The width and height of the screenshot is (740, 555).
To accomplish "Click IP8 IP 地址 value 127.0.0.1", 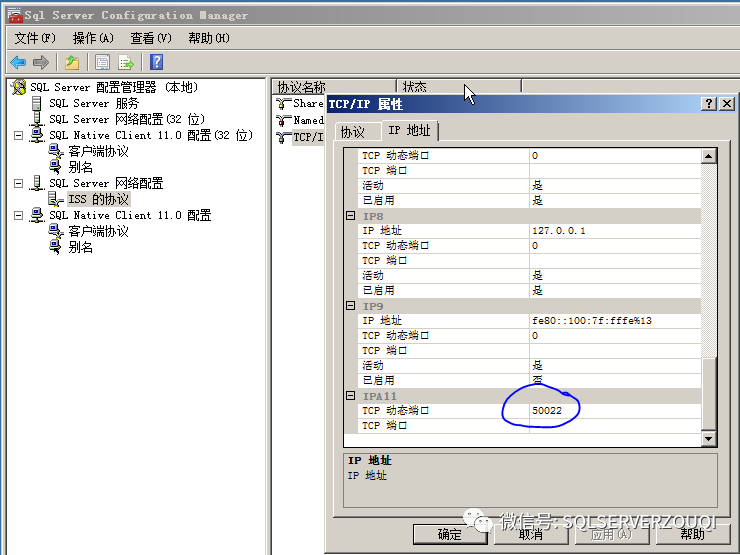I will pos(615,231).
